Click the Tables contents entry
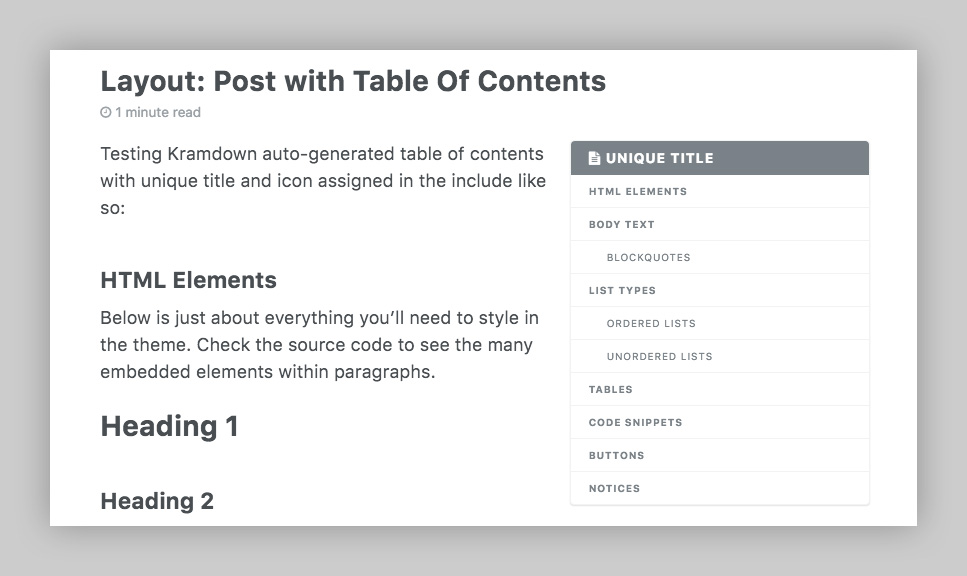Viewport: 967px width, 576px height. (610, 389)
